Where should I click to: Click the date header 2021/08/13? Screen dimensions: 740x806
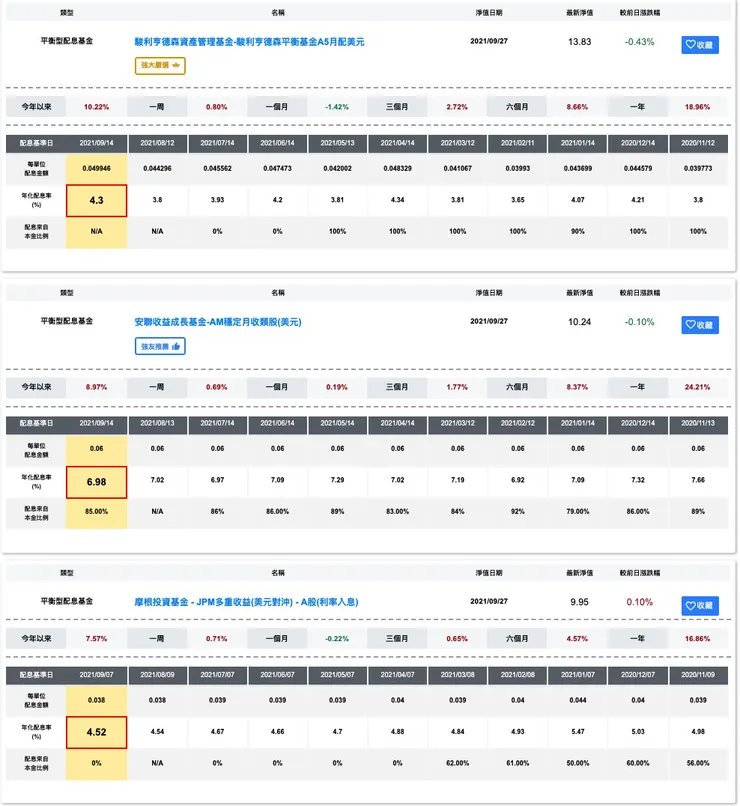[157, 423]
